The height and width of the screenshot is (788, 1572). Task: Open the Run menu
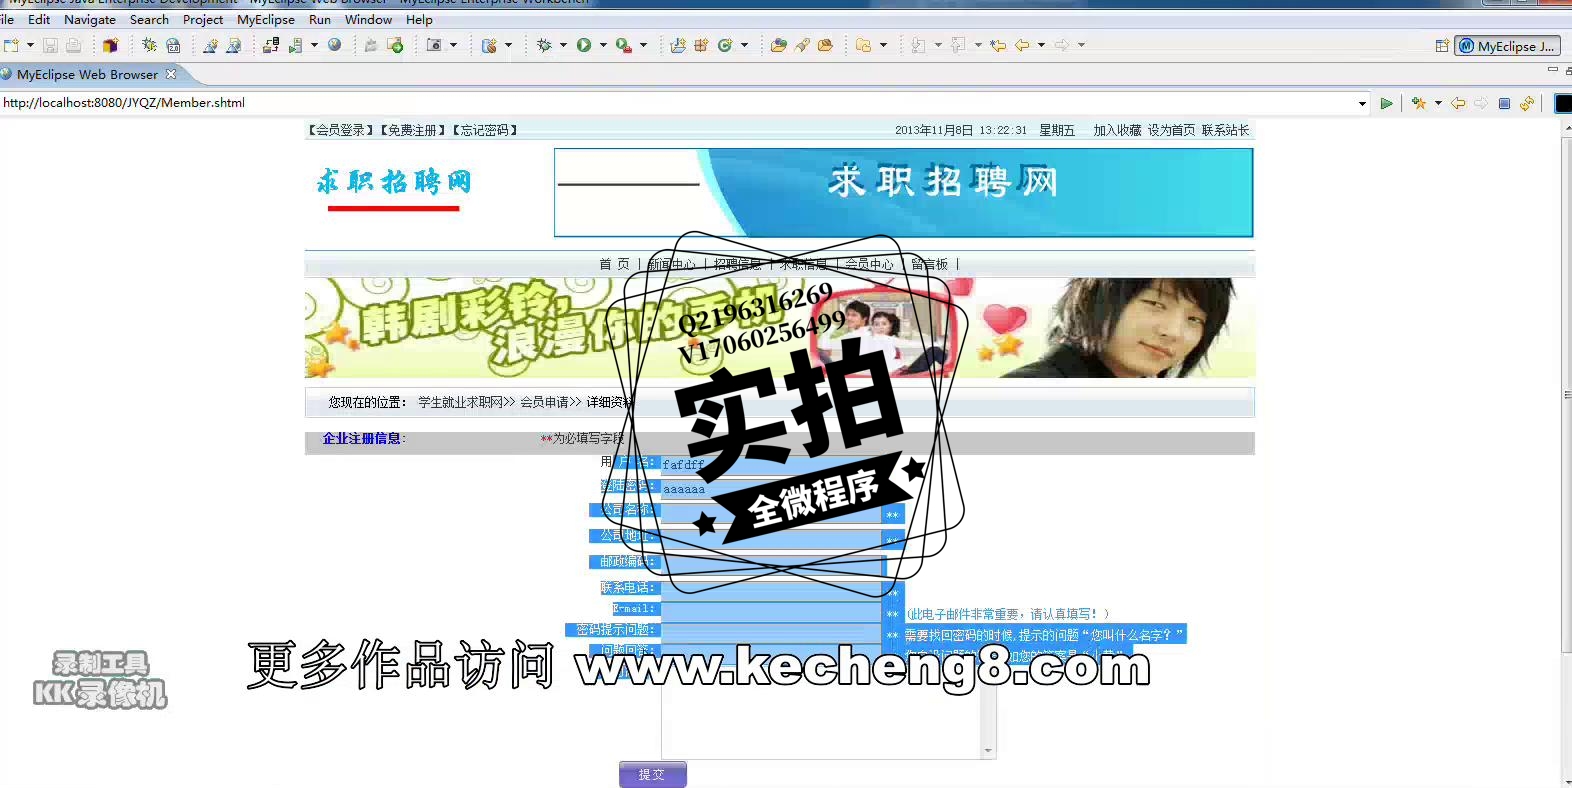[320, 19]
